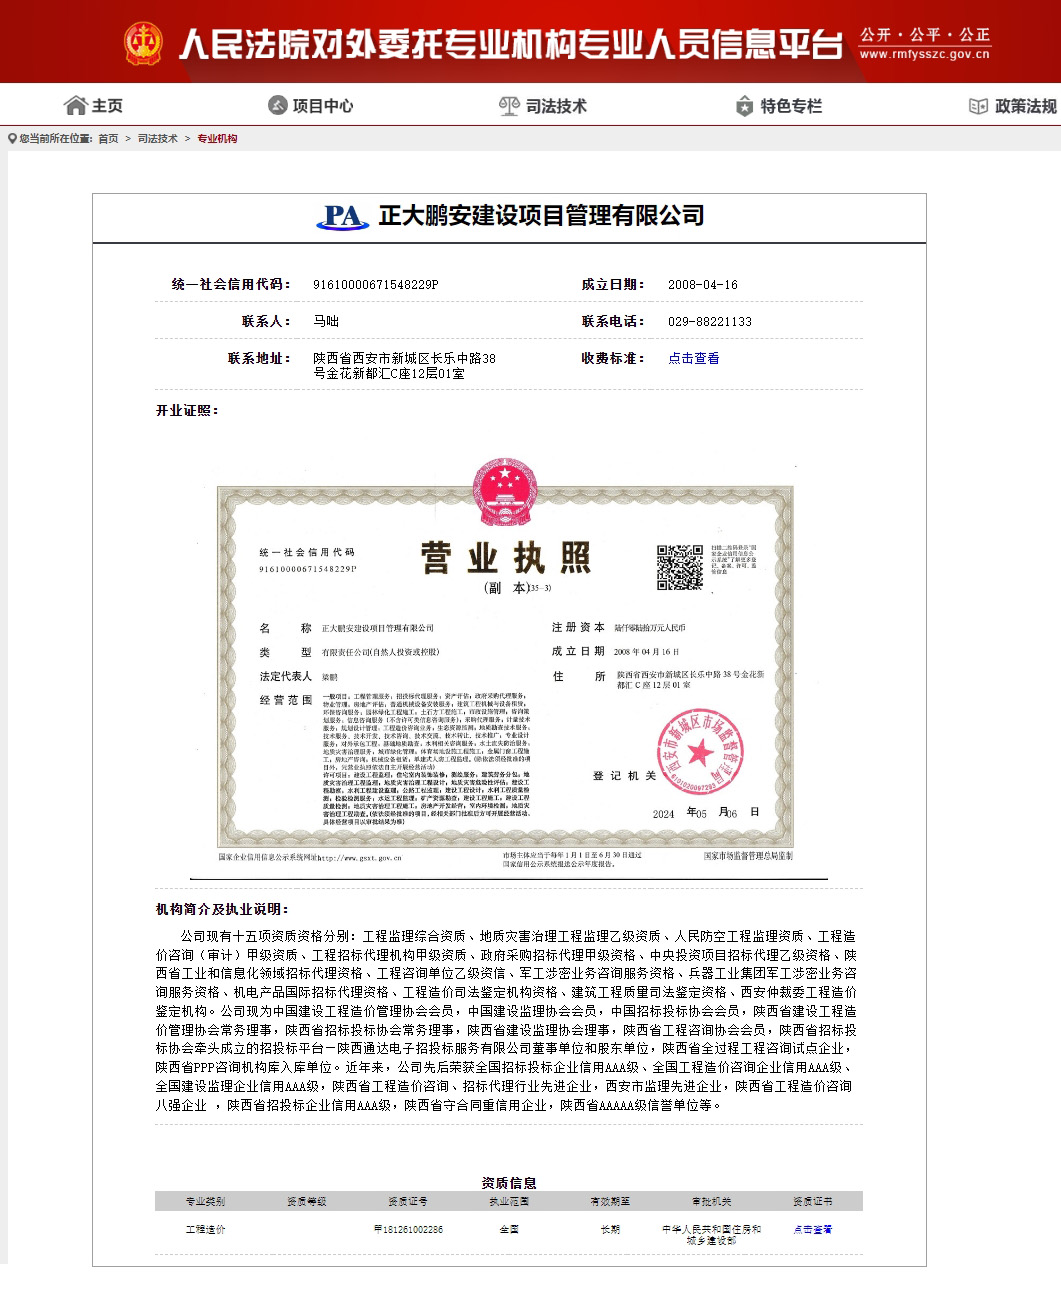Image resolution: width=1061 pixels, height=1310 pixels.
Task: Select 专业机构 breadcrumb item
Action: tap(217, 139)
